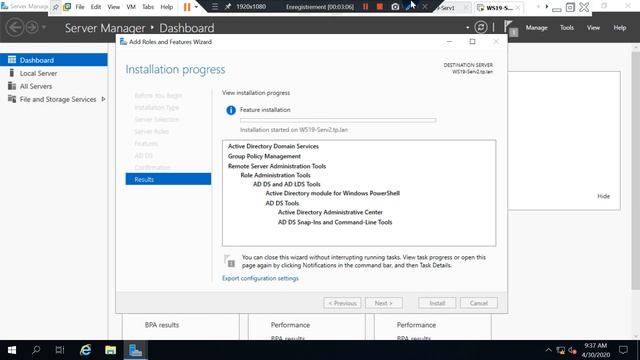The width and height of the screenshot is (640, 360).
Task: Open dropdown next to the VM pause icon
Action: pos(196,7)
